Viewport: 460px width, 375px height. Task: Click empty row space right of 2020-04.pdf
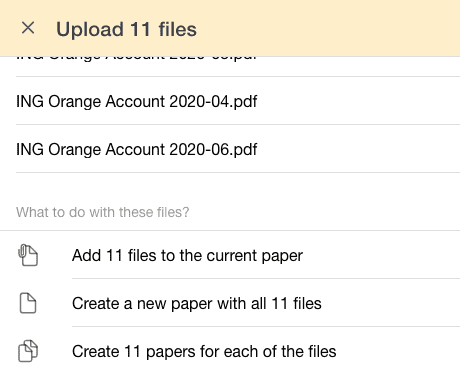(358, 101)
